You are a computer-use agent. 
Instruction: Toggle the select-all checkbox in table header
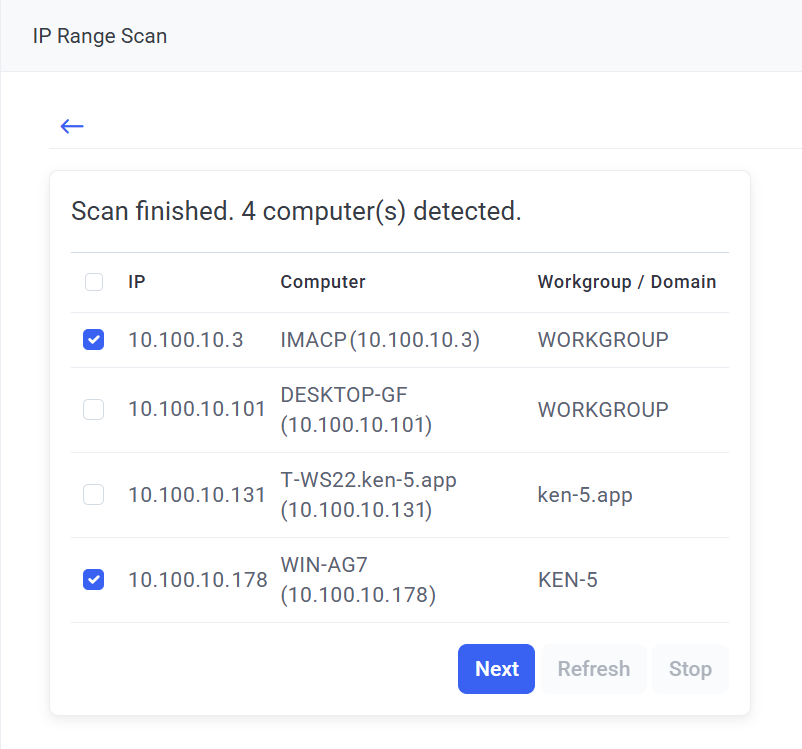click(94, 282)
